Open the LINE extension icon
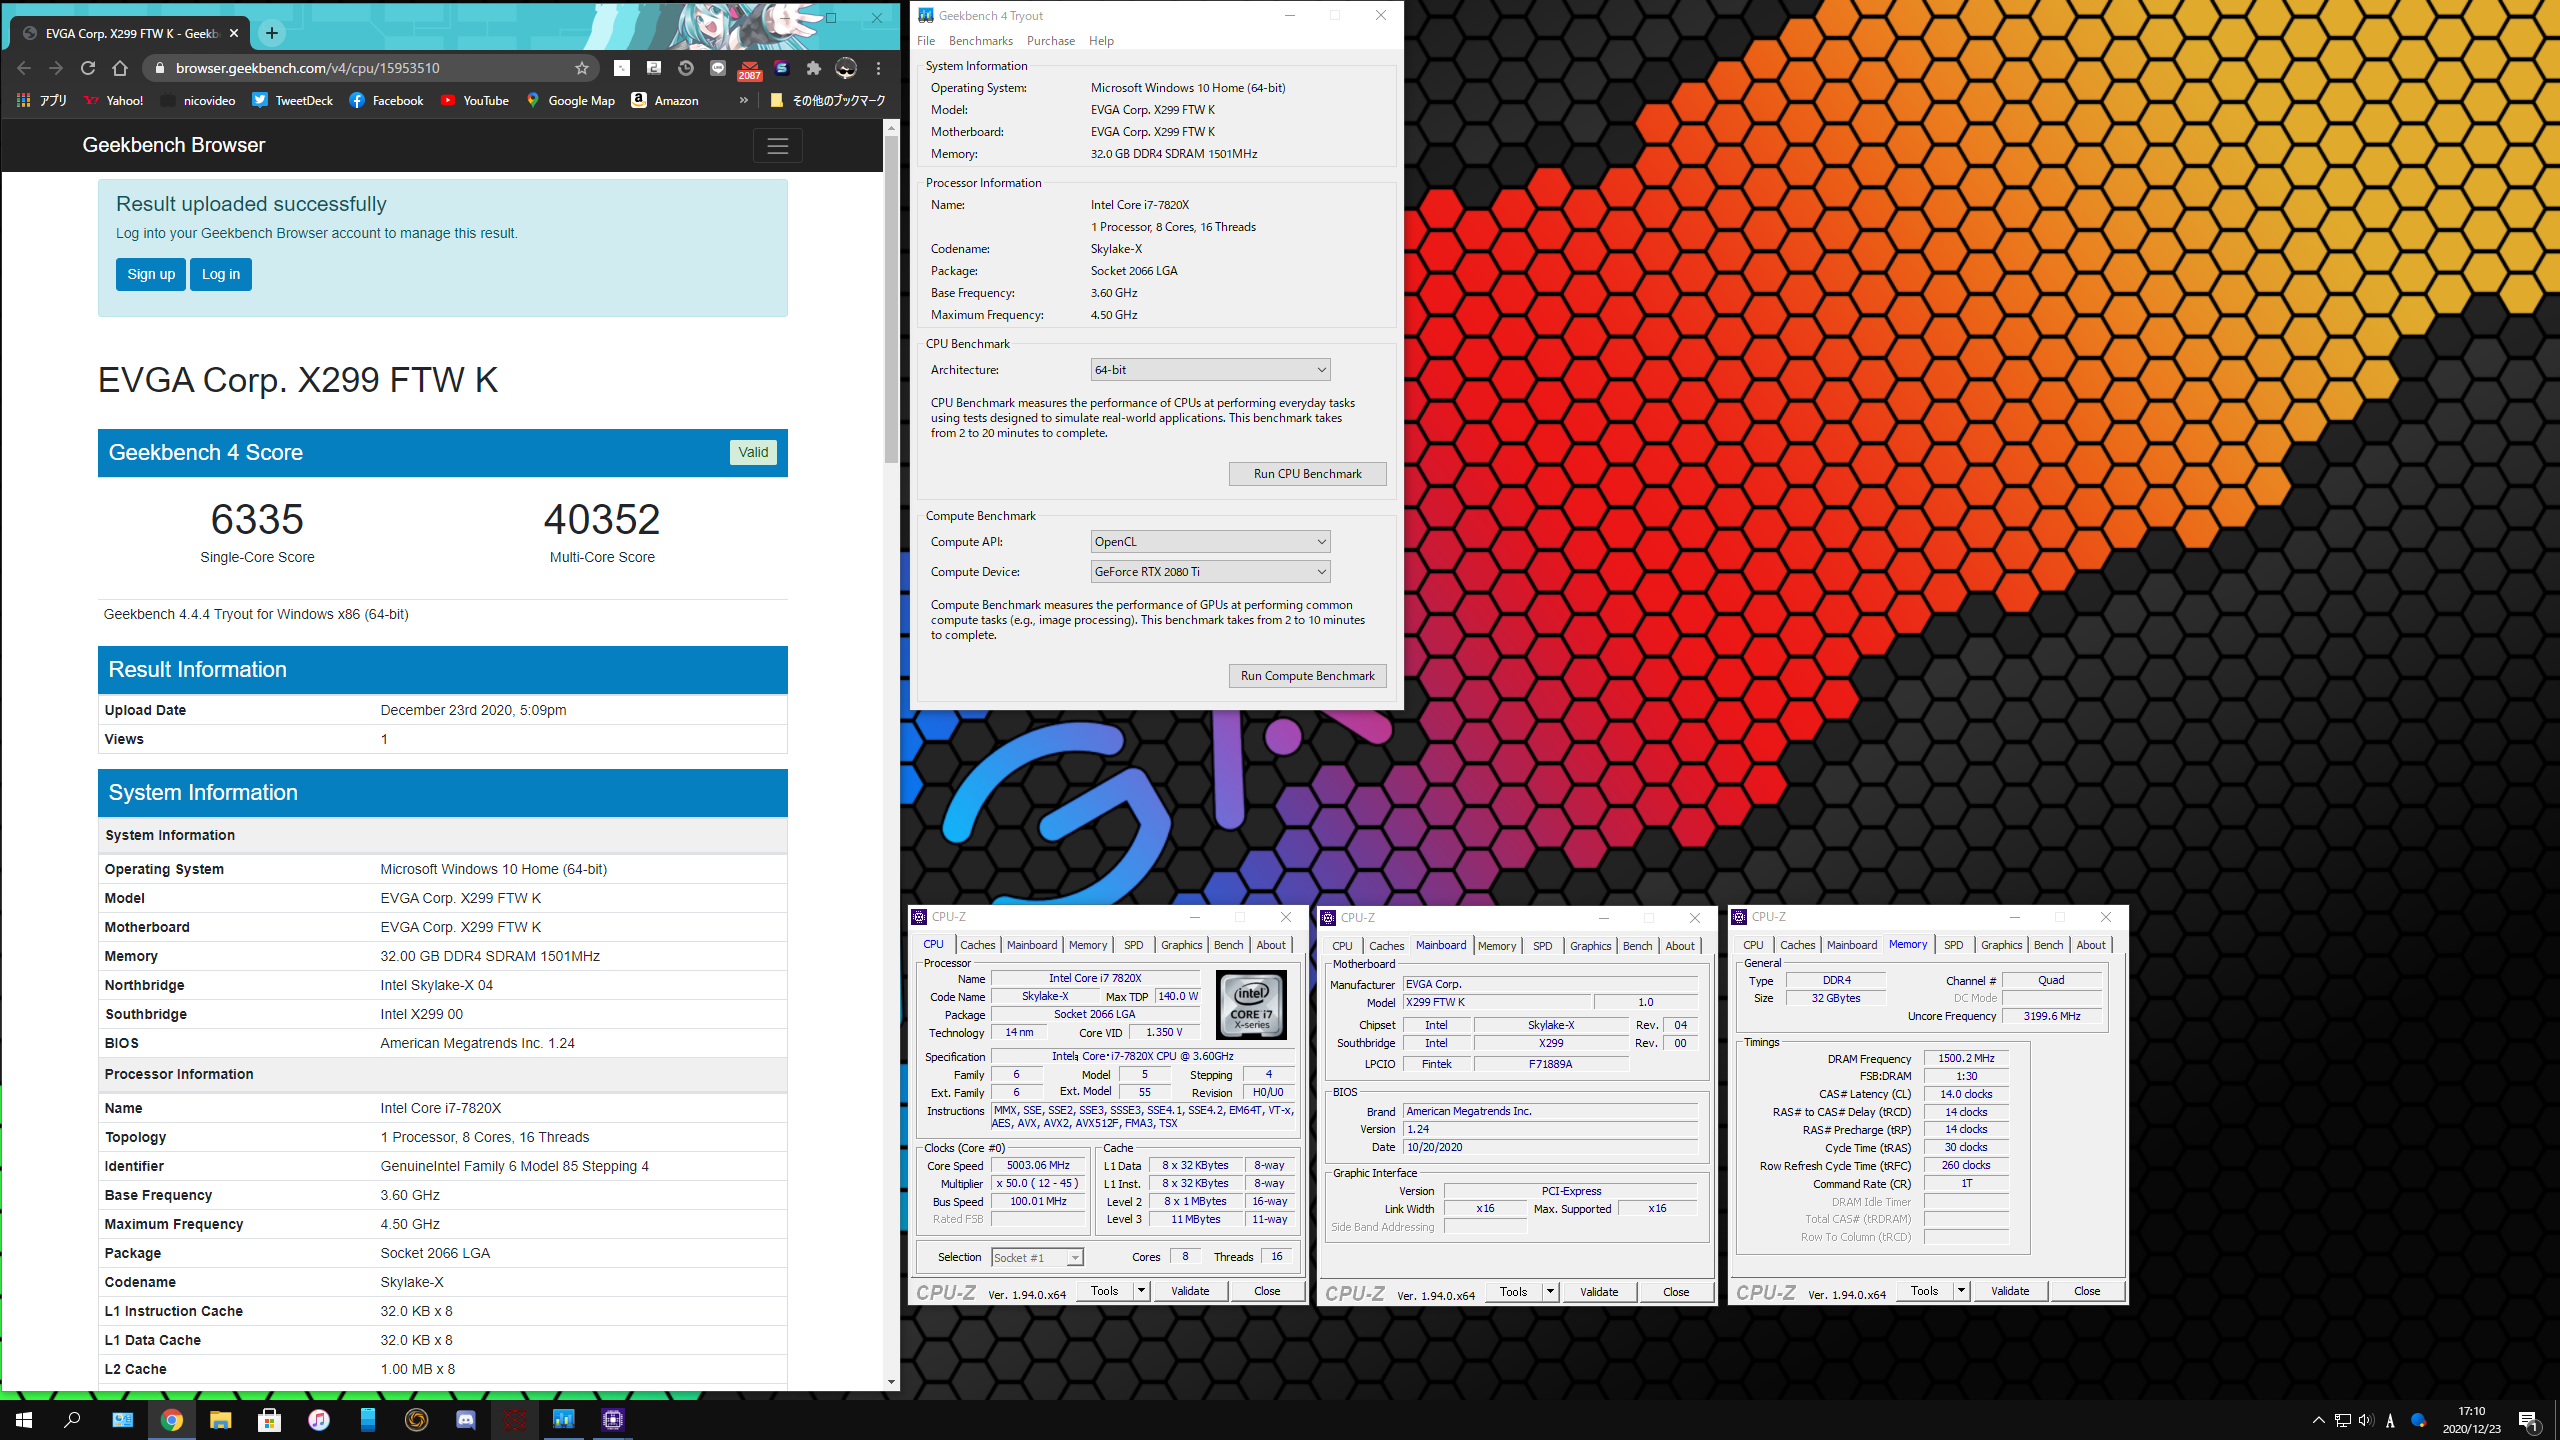 pos(718,68)
